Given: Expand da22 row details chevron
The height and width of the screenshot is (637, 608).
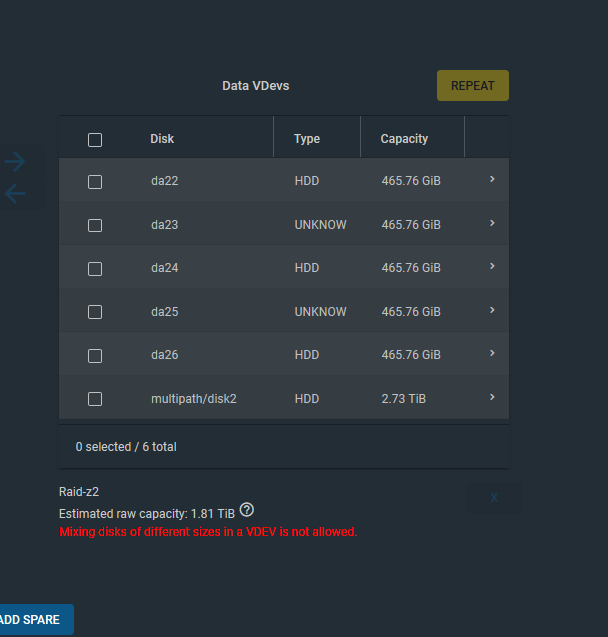Looking at the screenshot, I should pyautogui.click(x=492, y=179).
